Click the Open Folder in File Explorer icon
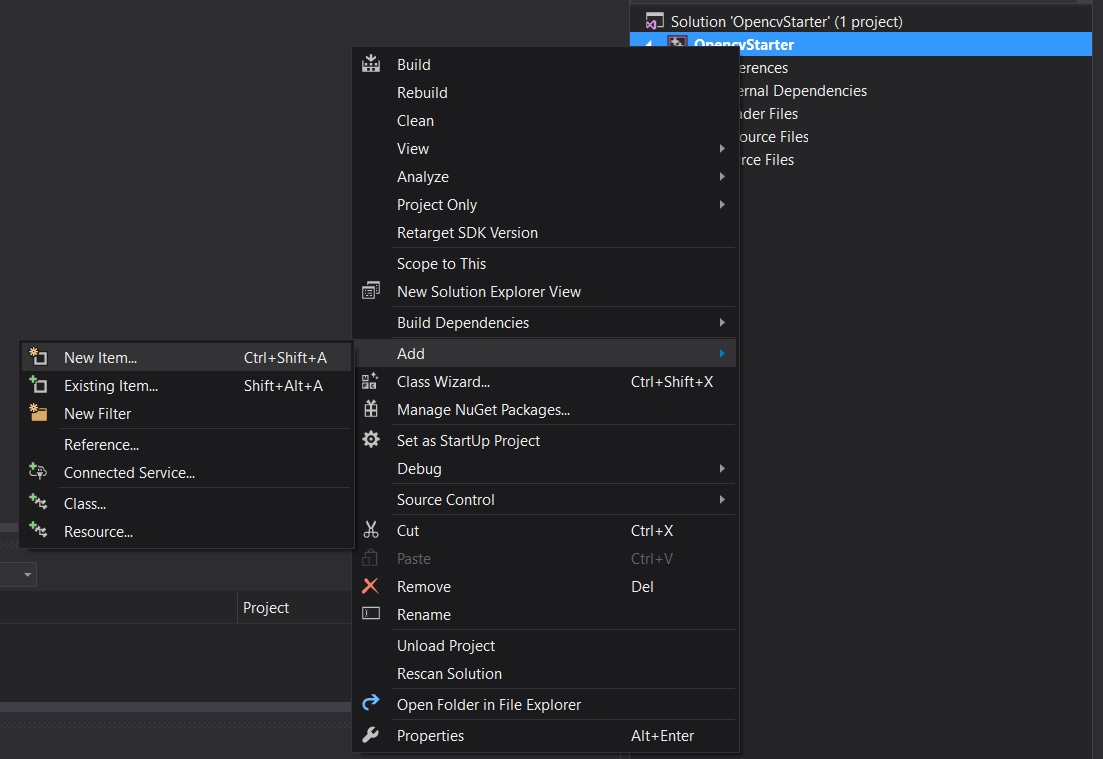 point(371,703)
